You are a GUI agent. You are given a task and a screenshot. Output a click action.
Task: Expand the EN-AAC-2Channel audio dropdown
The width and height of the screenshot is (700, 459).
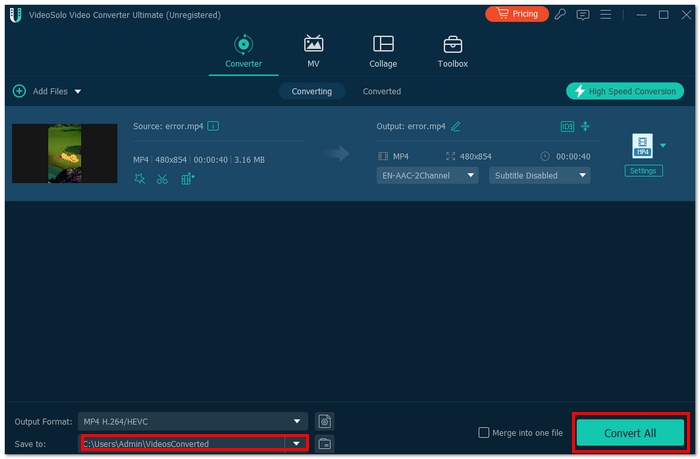click(427, 175)
